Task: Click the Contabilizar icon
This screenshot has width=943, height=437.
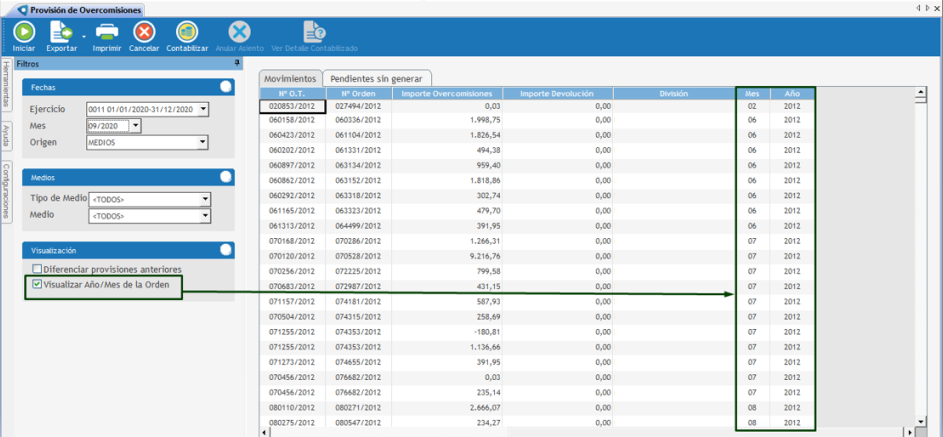Action: coord(187,32)
